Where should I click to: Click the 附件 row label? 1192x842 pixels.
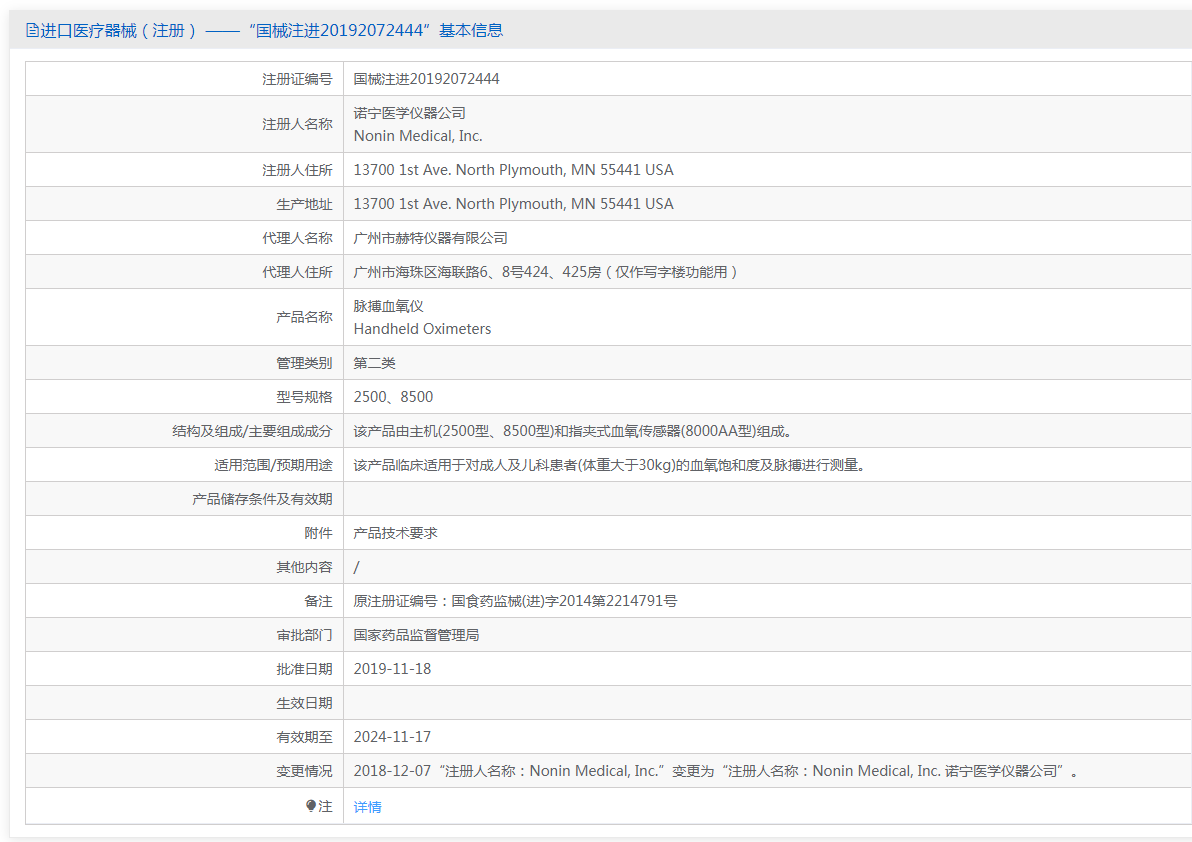click(x=319, y=533)
